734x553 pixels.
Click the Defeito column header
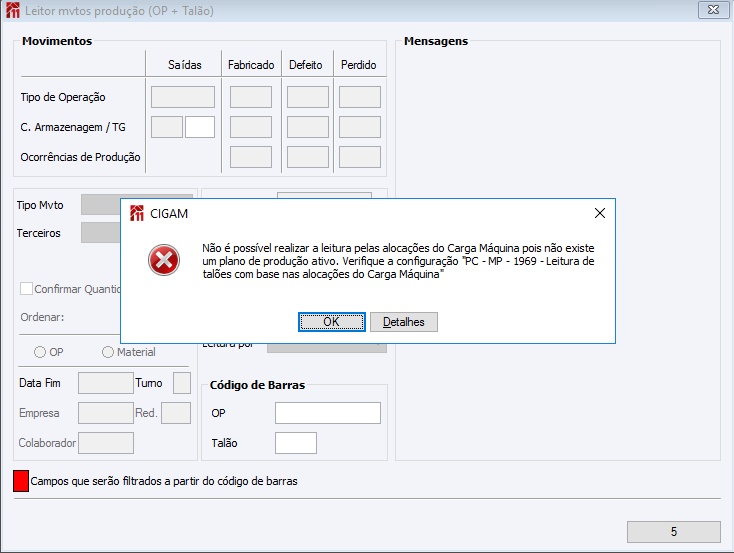click(306, 65)
